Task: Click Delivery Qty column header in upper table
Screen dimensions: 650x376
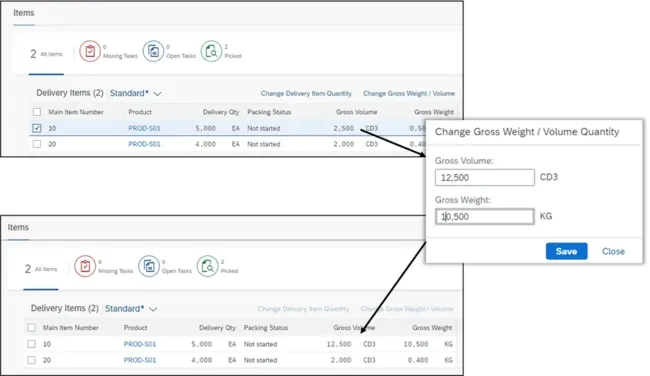Action: pyautogui.click(x=221, y=112)
